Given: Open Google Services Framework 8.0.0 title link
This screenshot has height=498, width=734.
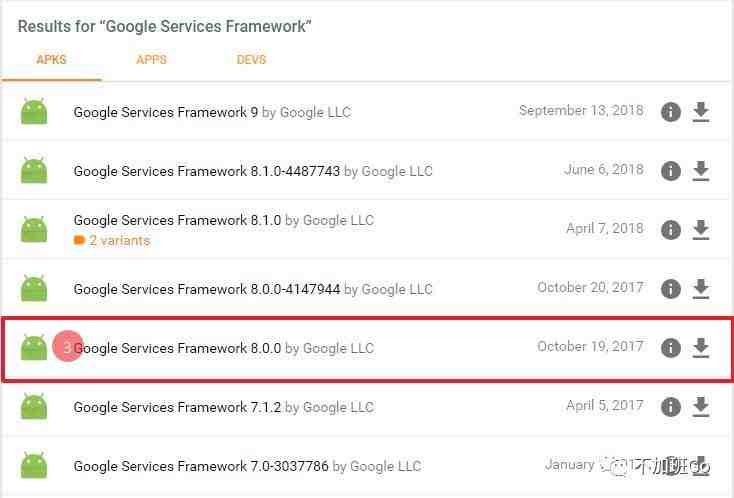Looking at the screenshot, I should (177, 348).
